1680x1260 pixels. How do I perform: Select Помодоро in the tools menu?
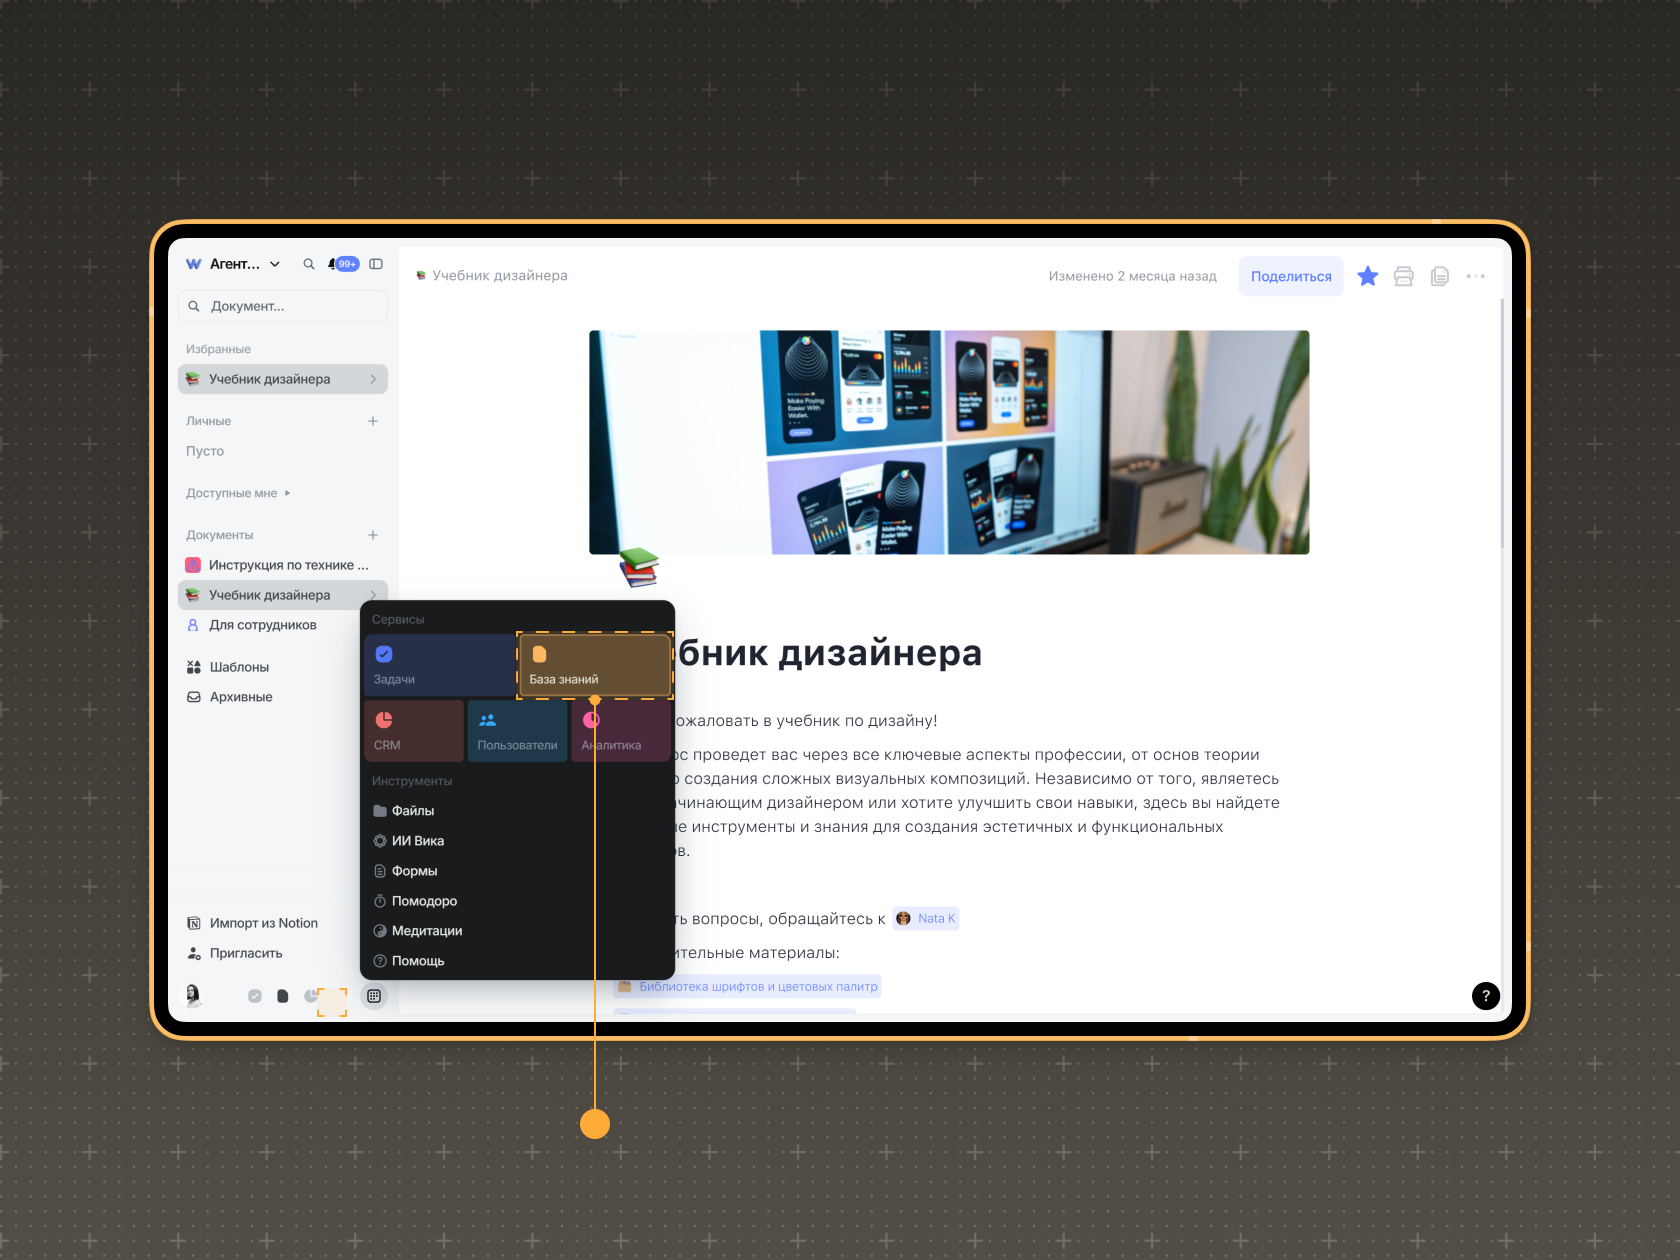(424, 901)
